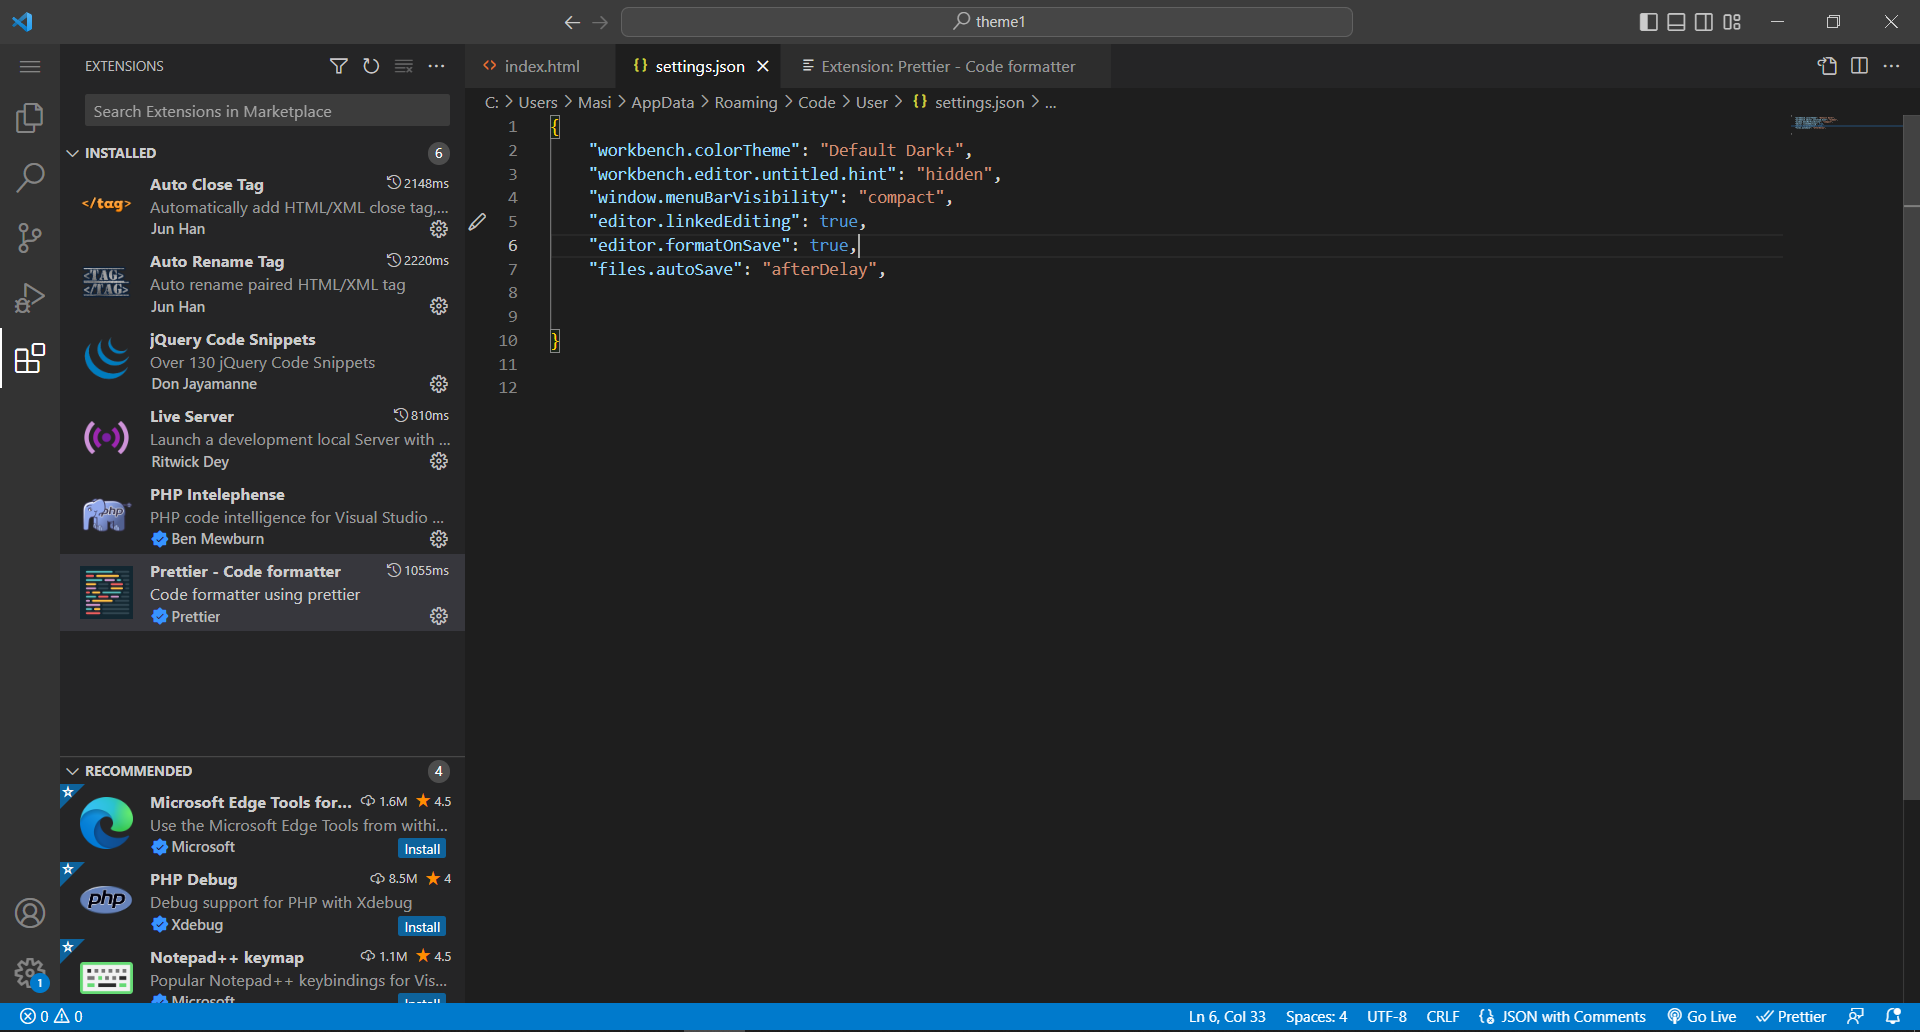The height and width of the screenshot is (1032, 1920).
Task: Clear extensions search results icon
Action: (x=404, y=66)
